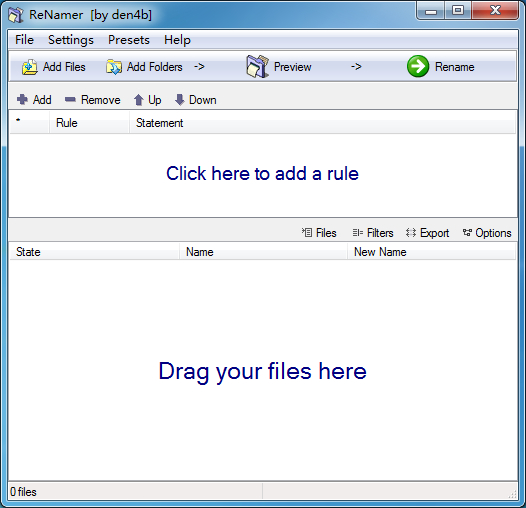Click the Preview folder icon
The image size is (526, 508).
257,66
